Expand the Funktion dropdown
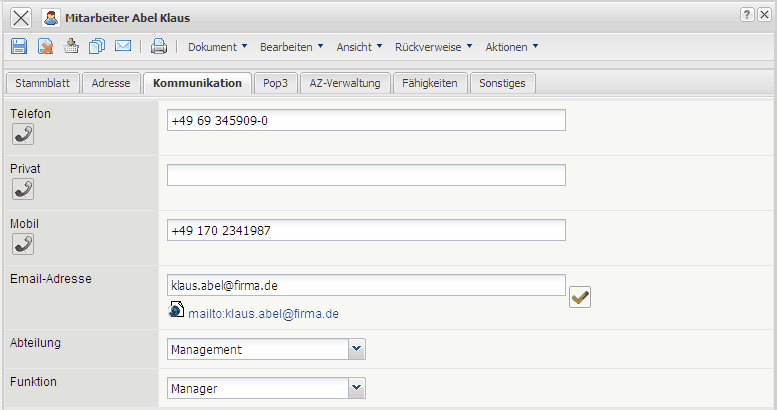 pos(357,387)
